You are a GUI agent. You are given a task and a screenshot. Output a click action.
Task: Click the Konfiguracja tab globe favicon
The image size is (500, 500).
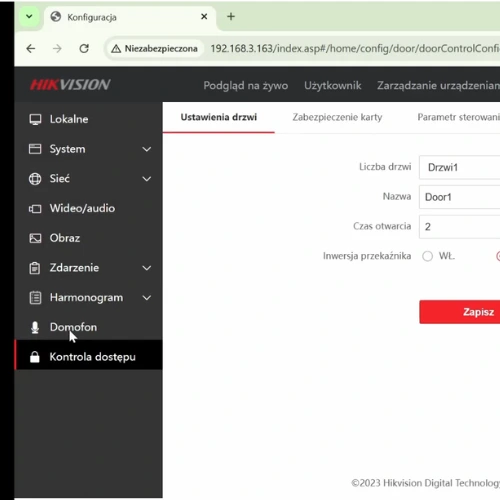coord(55,16)
